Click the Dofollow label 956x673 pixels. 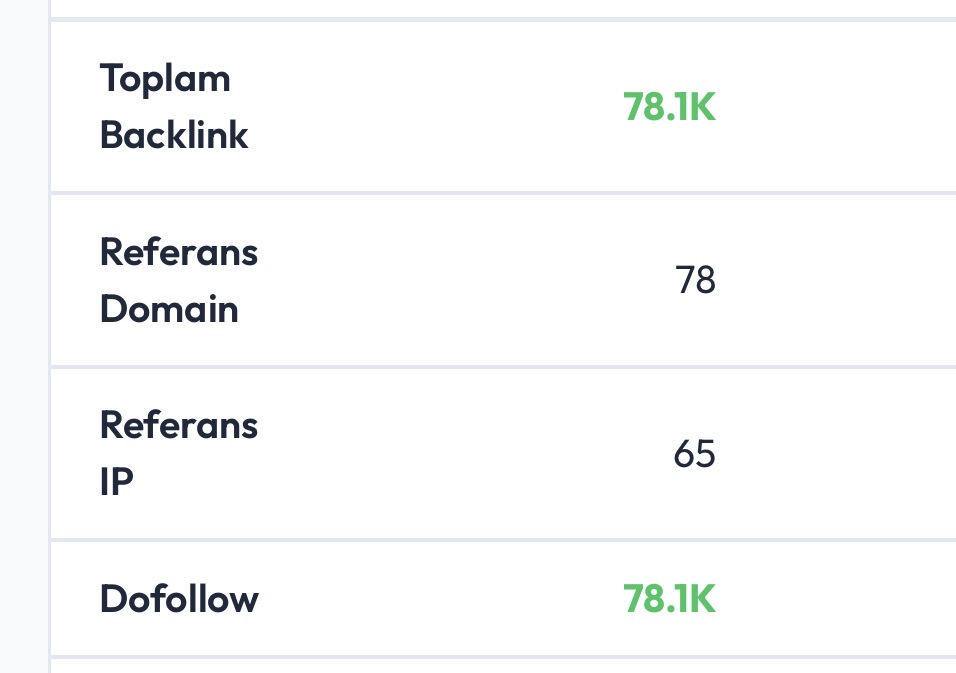(x=179, y=599)
